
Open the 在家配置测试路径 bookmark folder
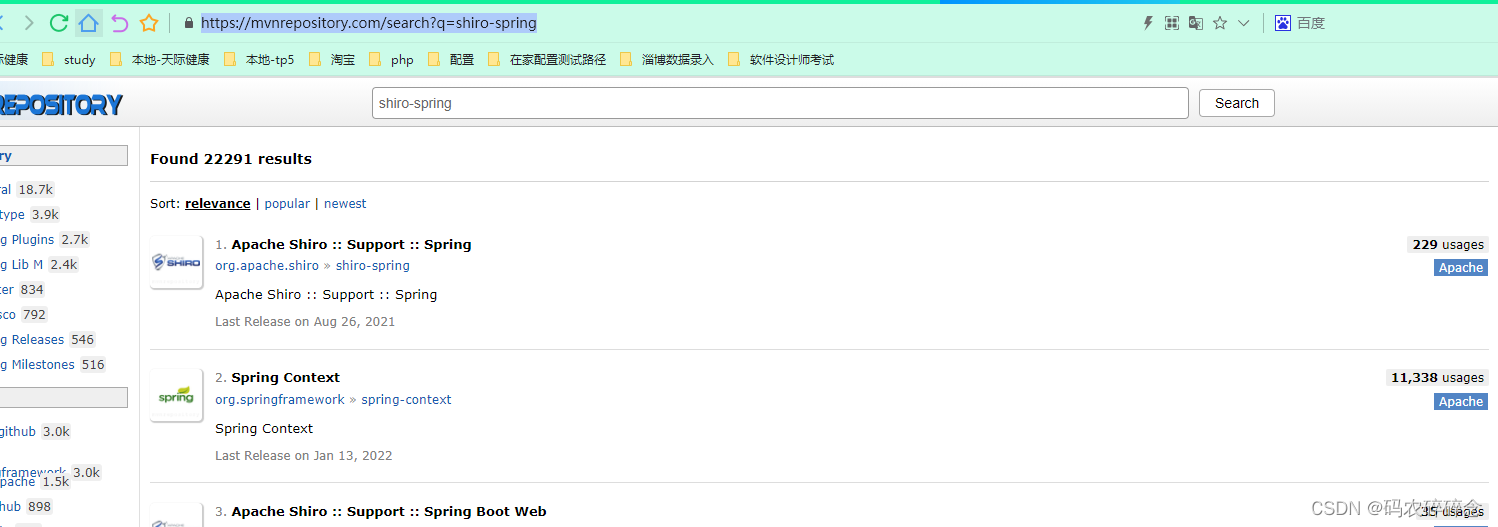(547, 59)
